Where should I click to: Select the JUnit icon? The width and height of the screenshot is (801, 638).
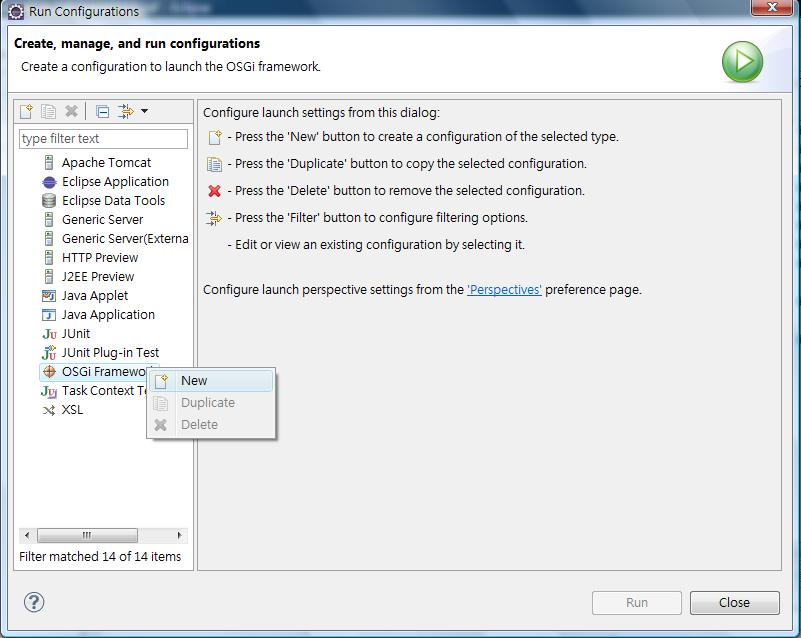coord(49,334)
